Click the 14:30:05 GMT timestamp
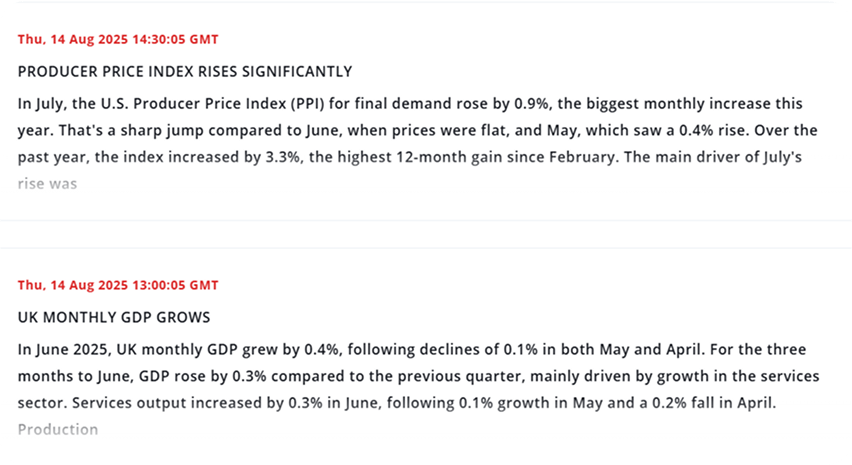This screenshot has height=465, width=852. click(x=118, y=39)
